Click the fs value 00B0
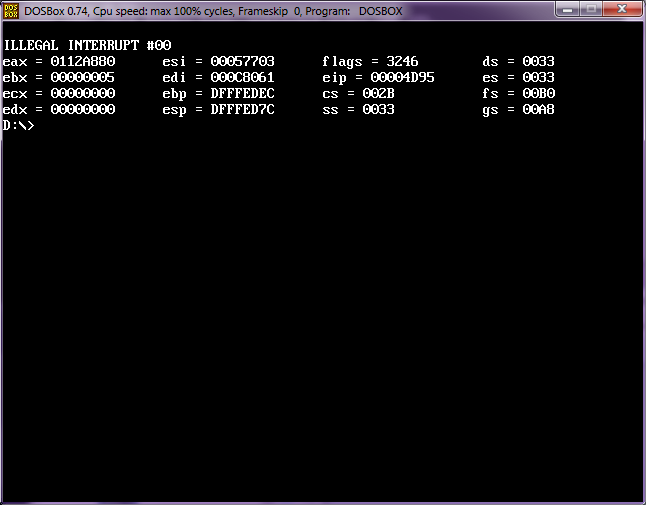 pyautogui.click(x=538, y=94)
